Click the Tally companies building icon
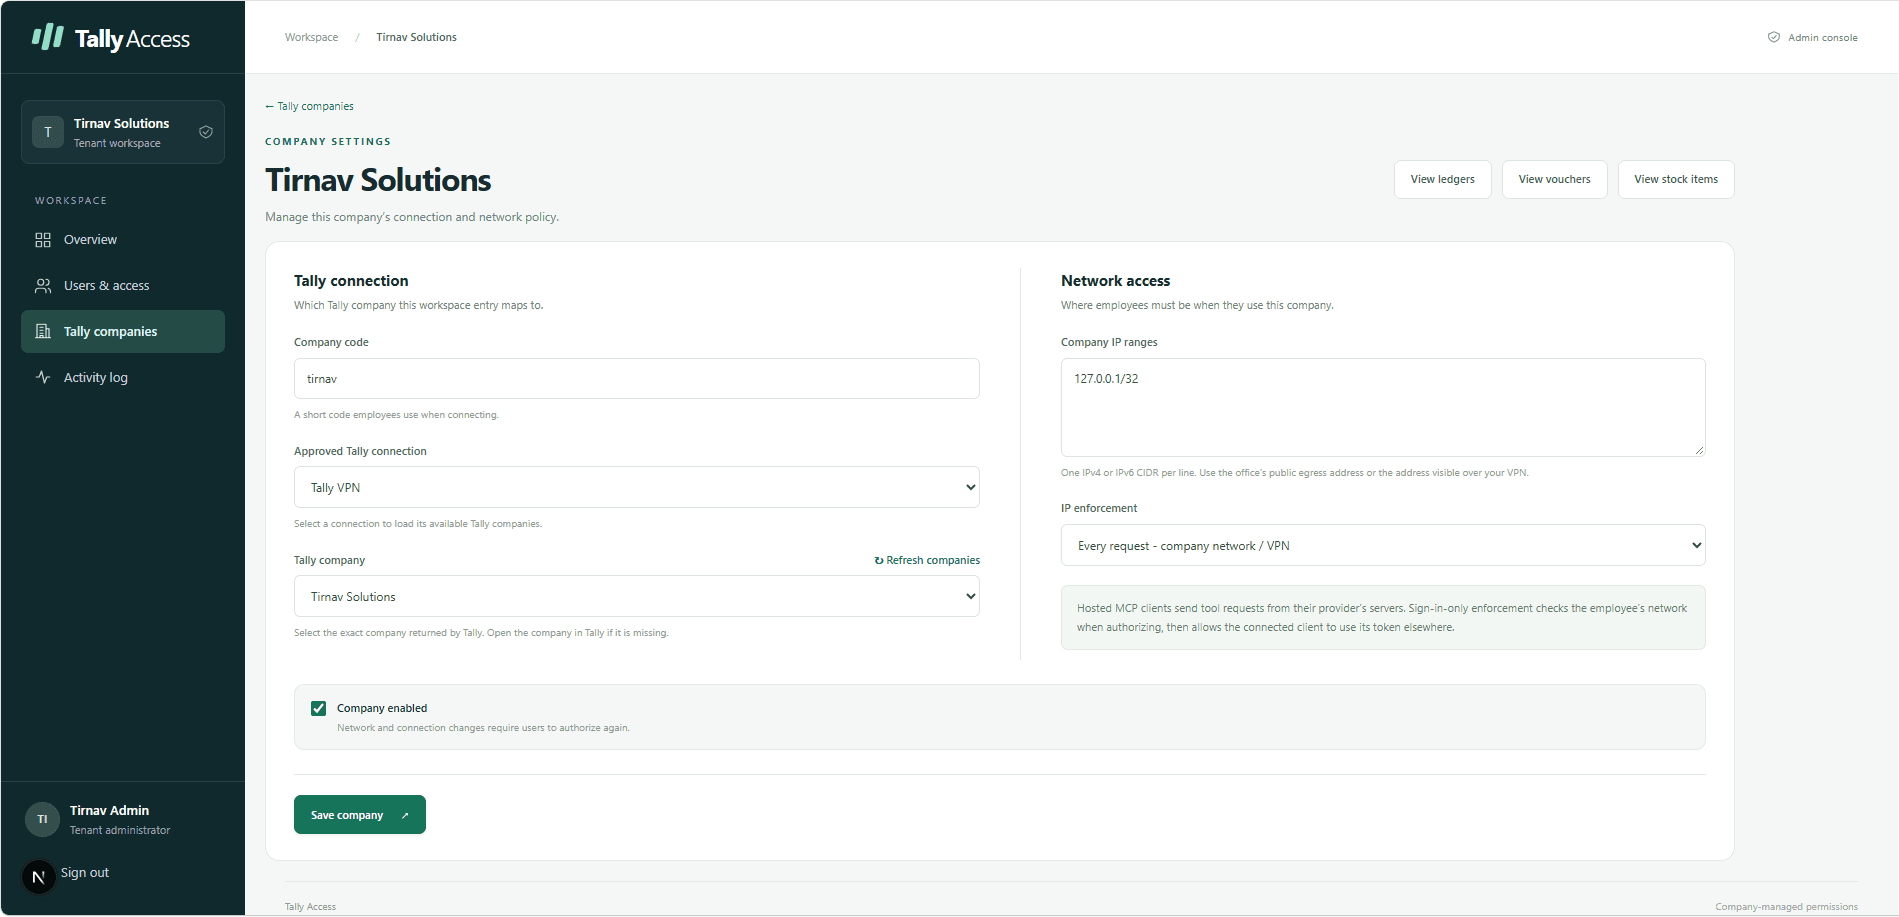This screenshot has height=917, width=1899. coord(43,332)
